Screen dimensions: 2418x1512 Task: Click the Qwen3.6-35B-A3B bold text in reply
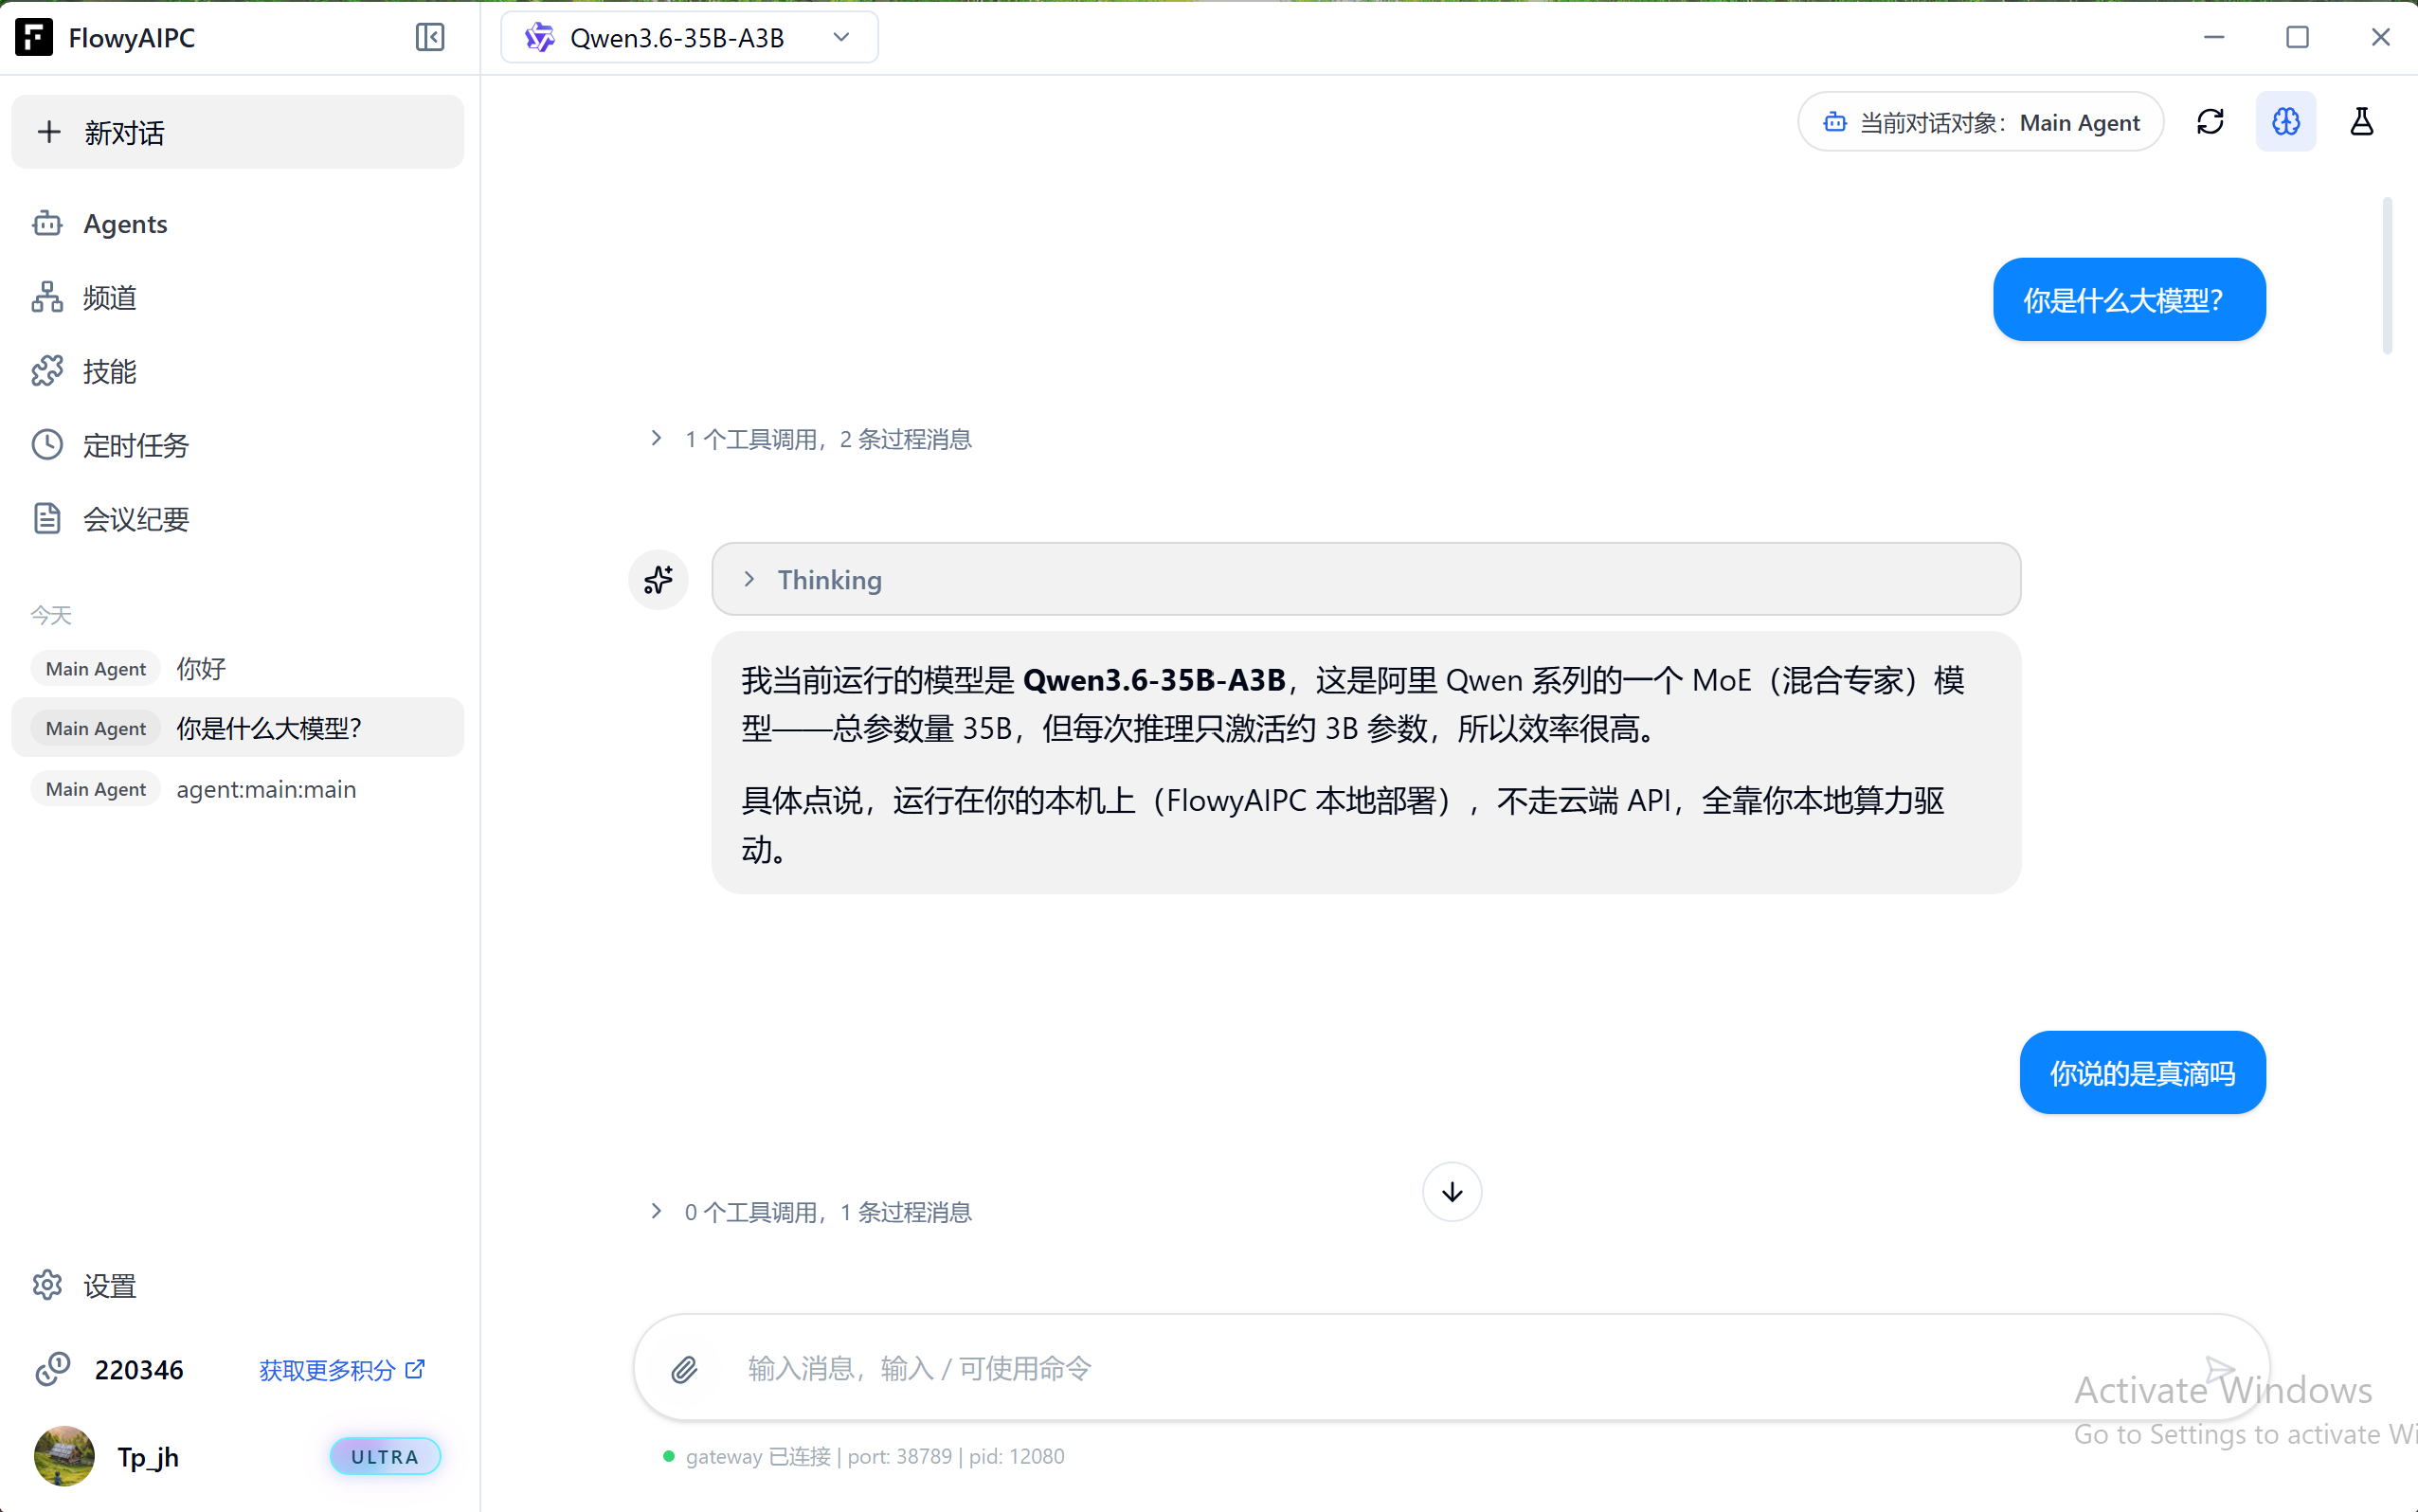tap(1154, 681)
